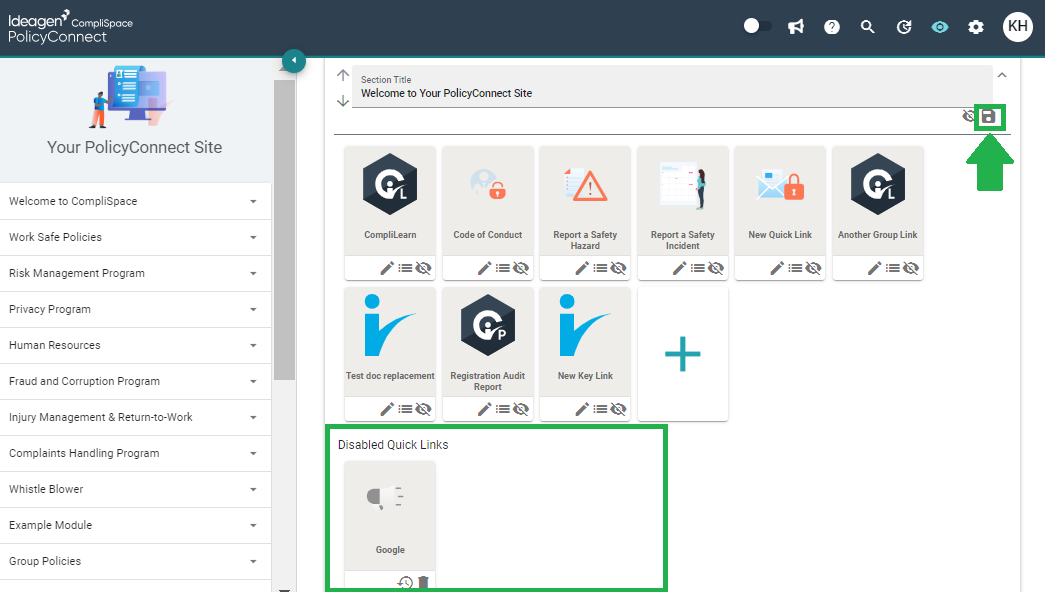Toggle the switch in the top header
Image resolution: width=1045 pixels, height=592 pixels.
757,26
